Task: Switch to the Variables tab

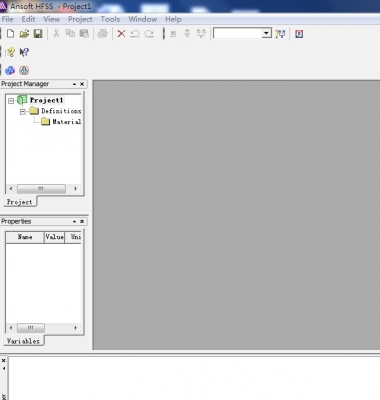Action: pos(23,341)
